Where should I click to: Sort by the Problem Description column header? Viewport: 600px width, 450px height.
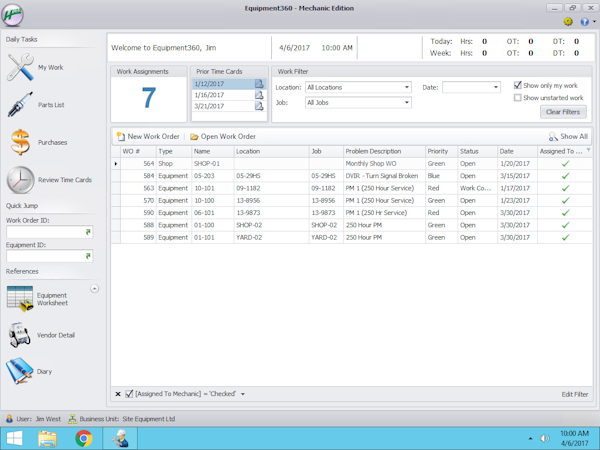[x=384, y=152]
